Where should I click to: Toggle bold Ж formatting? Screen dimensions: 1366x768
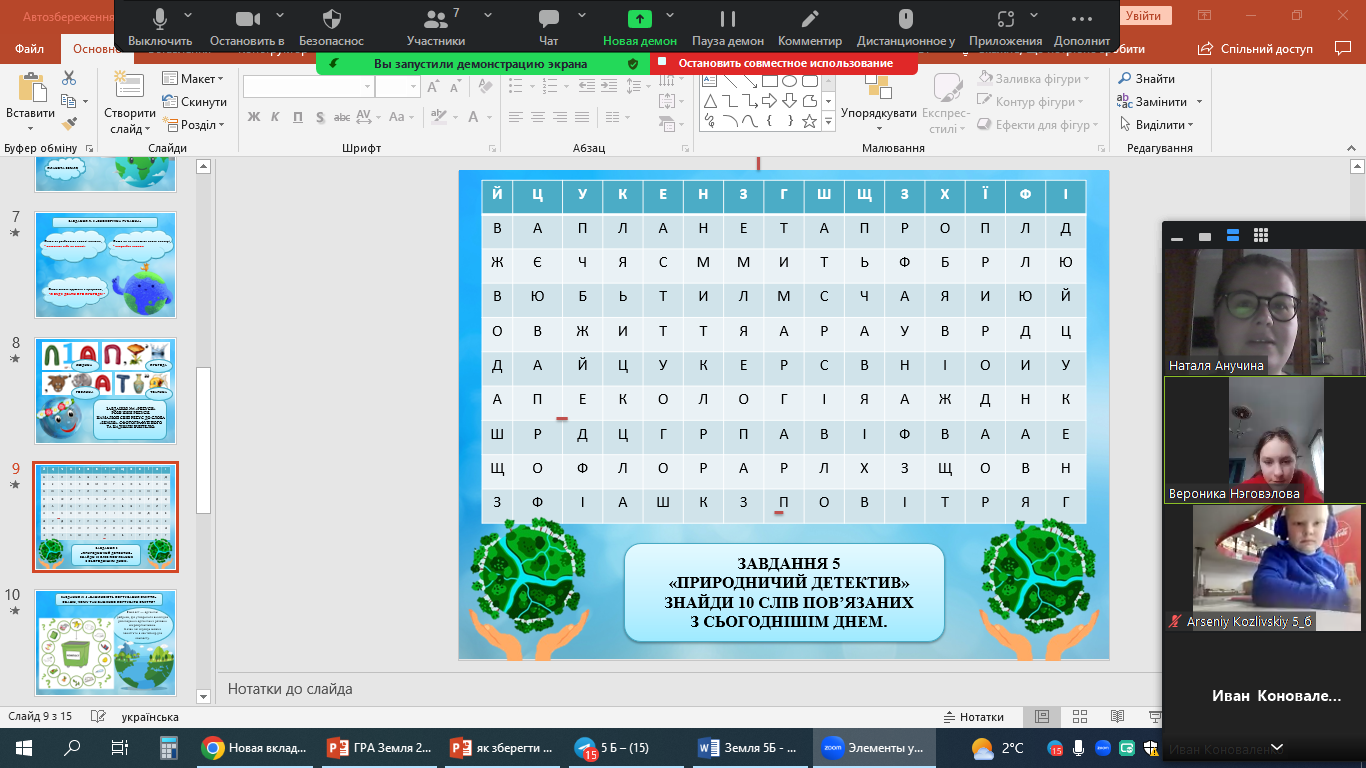254,117
